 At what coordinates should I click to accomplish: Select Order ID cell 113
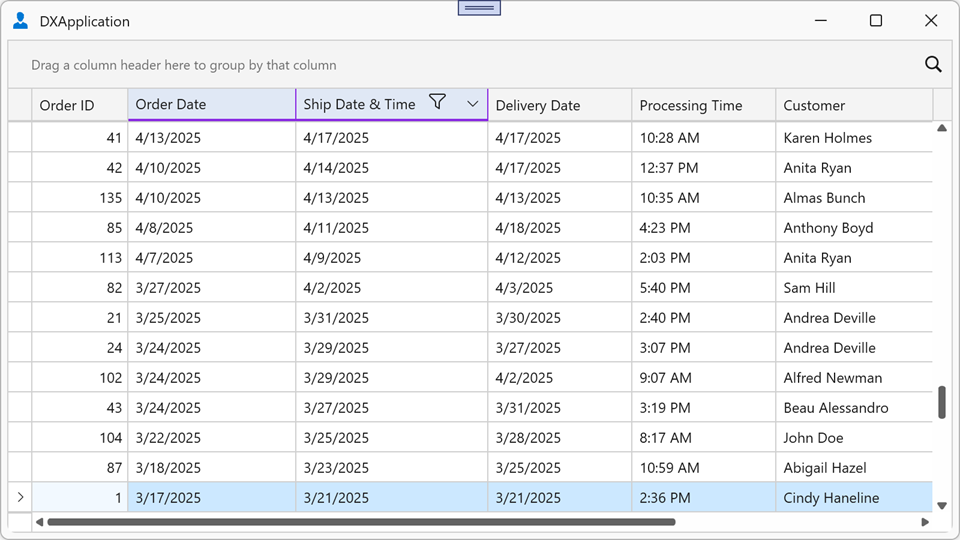click(x=80, y=258)
